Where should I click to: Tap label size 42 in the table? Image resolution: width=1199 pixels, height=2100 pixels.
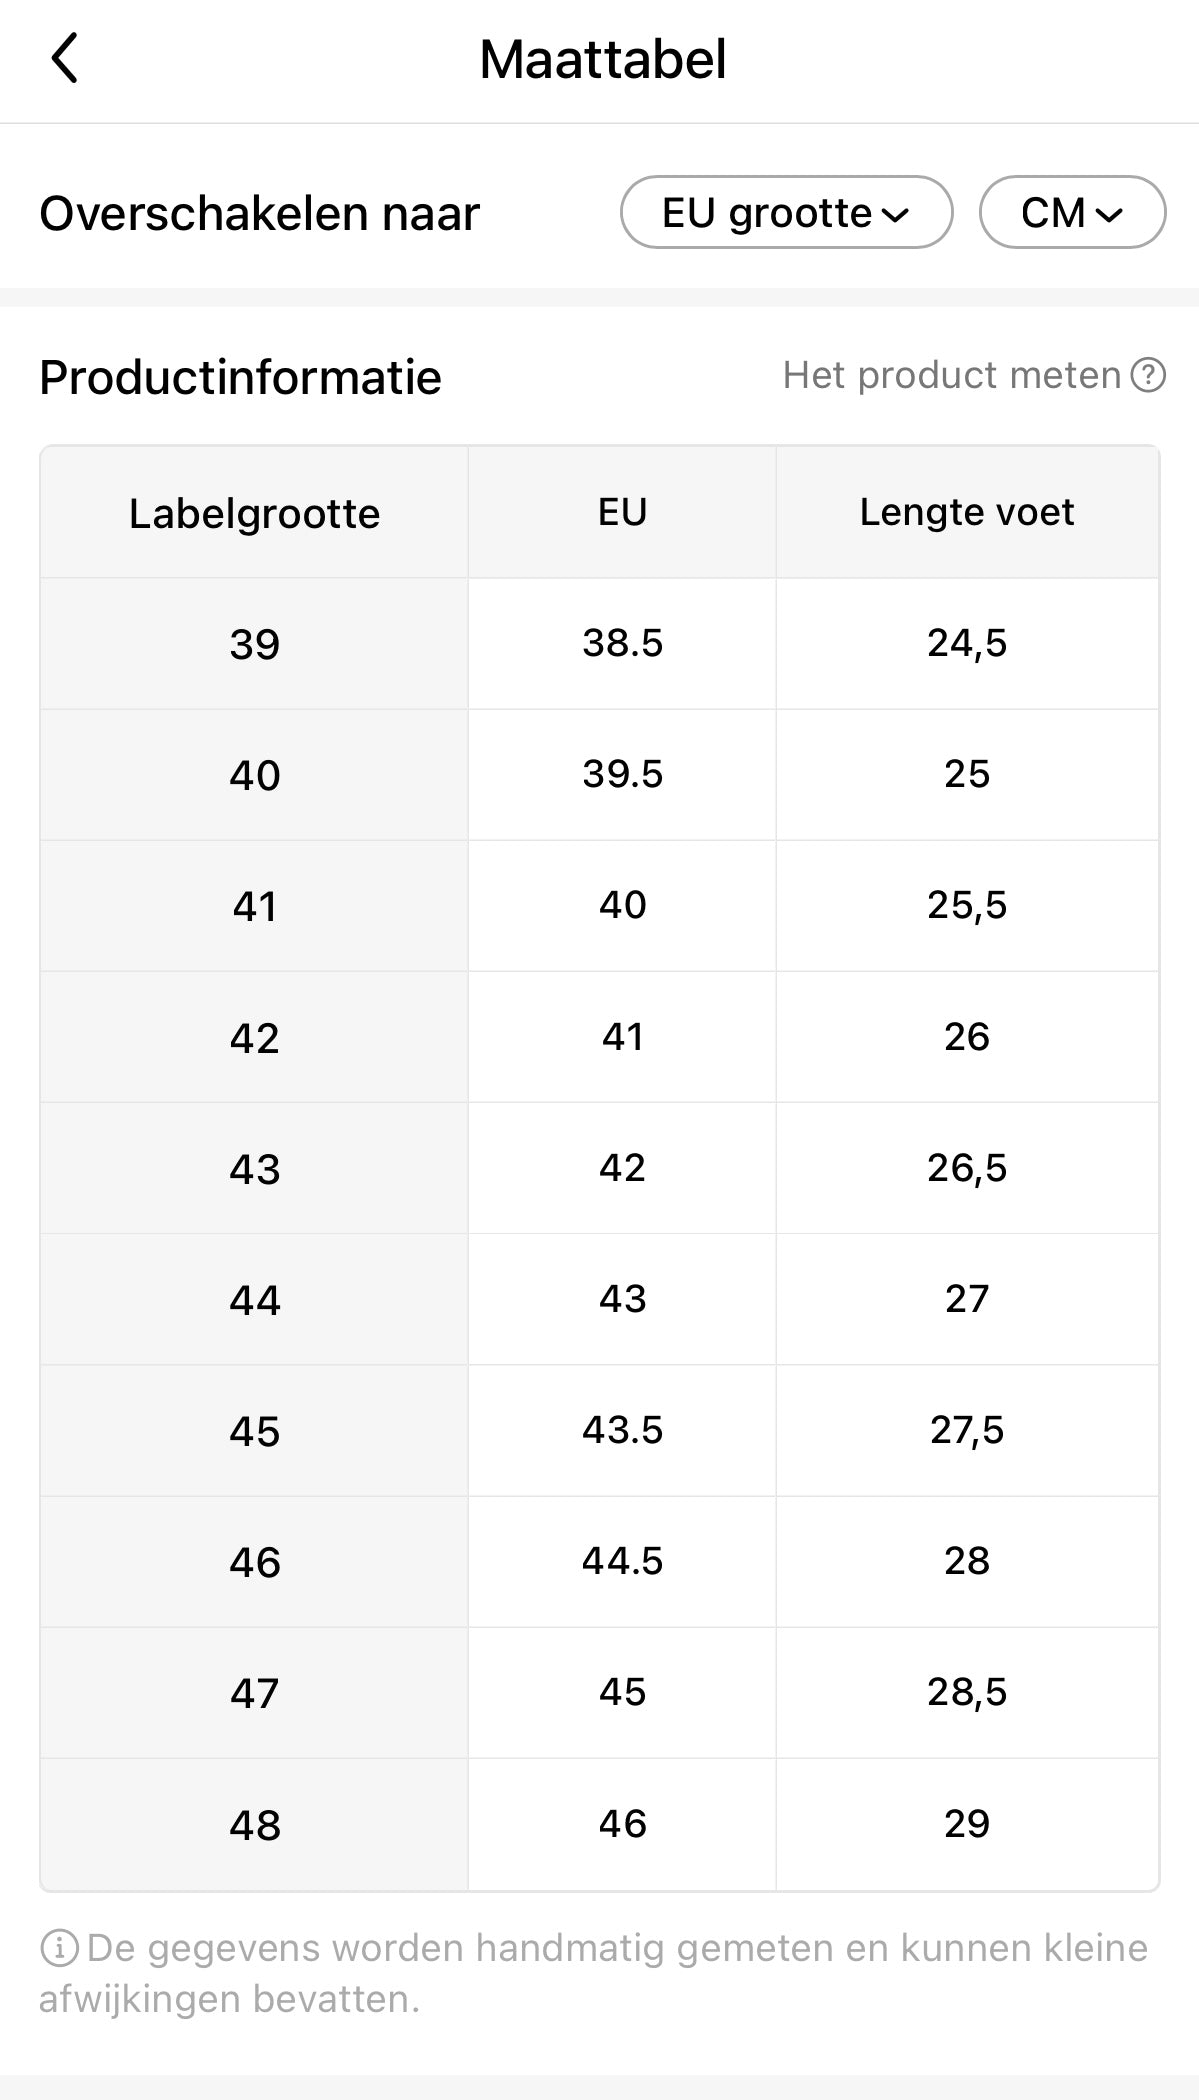(x=254, y=1038)
